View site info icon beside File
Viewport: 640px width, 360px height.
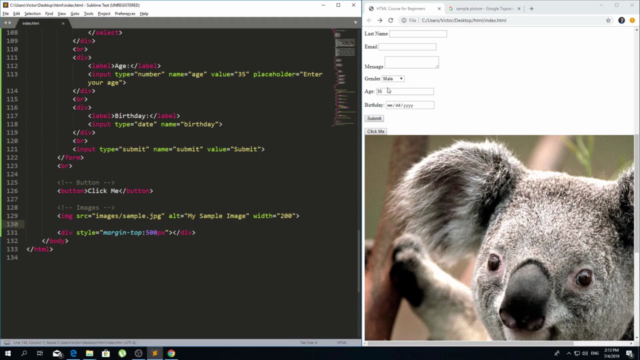(404, 20)
